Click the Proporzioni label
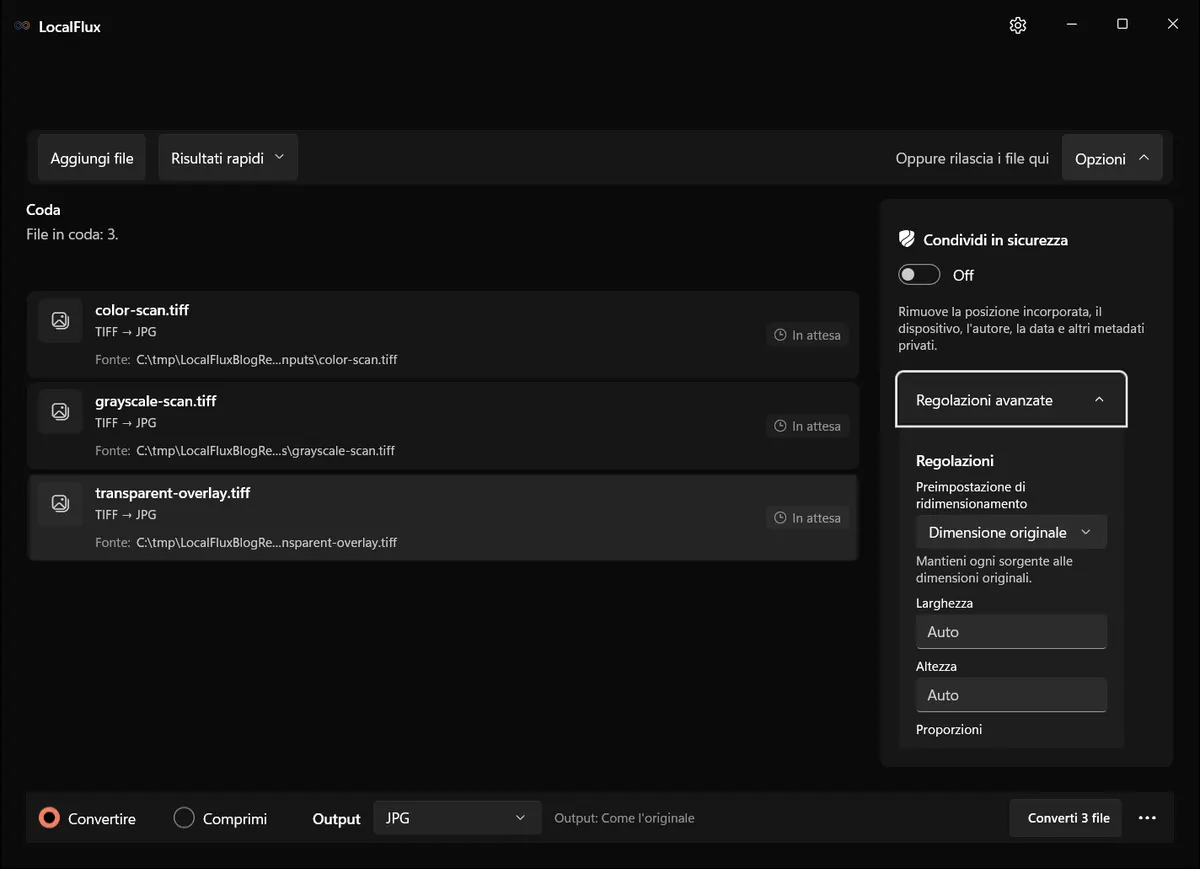Screen dimensions: 1200x869 click(949, 729)
